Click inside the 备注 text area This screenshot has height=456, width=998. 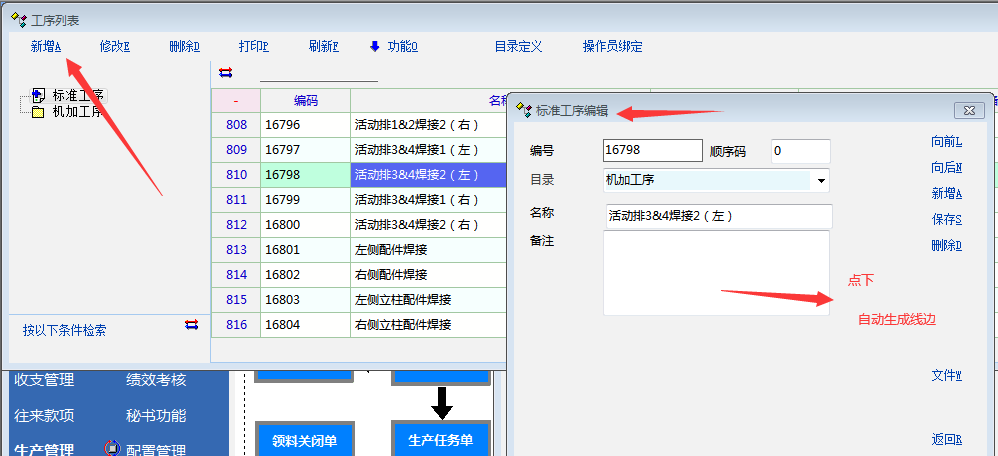716,272
